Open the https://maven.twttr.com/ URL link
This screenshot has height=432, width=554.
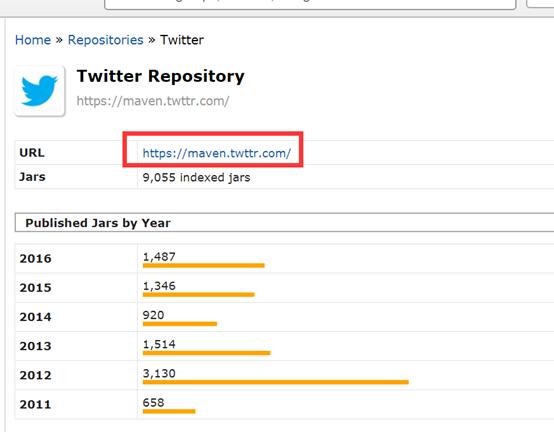tap(217, 153)
